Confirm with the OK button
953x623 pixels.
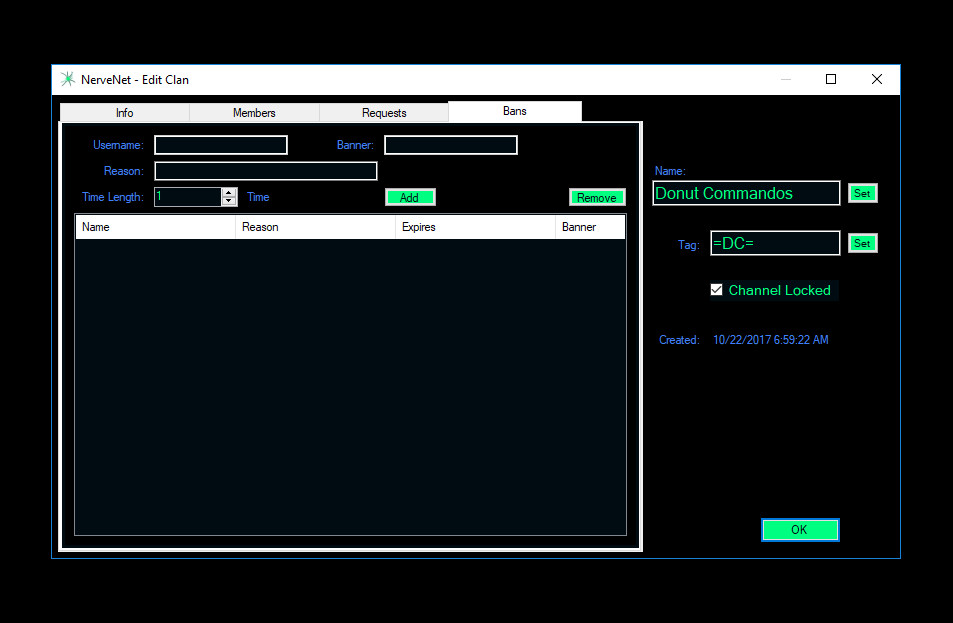click(x=799, y=530)
